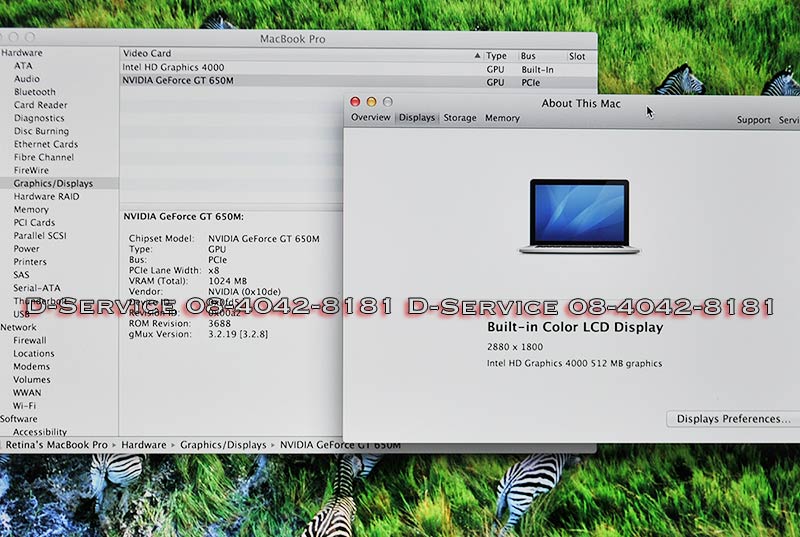Open Diagnostics in the sidebar
Image resolution: width=800 pixels, height=537 pixels.
point(39,118)
